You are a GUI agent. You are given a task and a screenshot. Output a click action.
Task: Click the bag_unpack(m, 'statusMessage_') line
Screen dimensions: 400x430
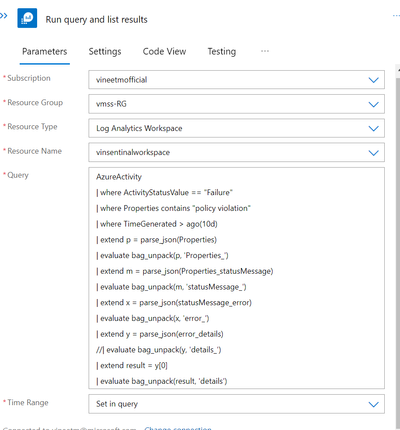tap(171, 287)
